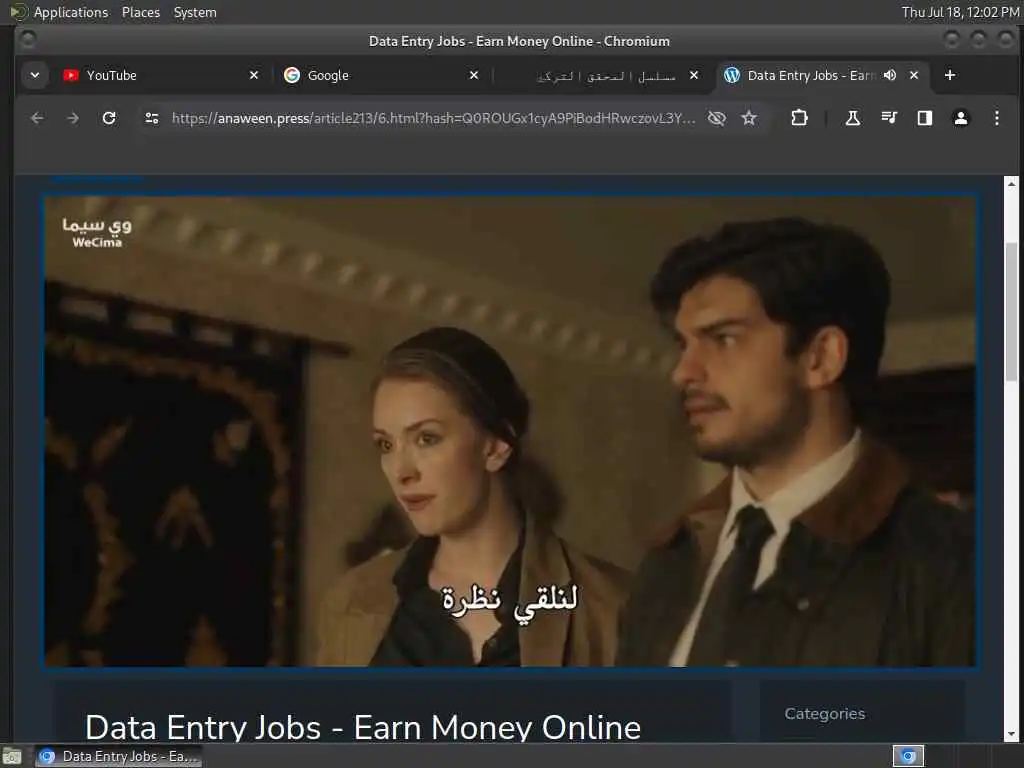
Task: Open the Extensions puzzle icon
Action: (x=799, y=118)
